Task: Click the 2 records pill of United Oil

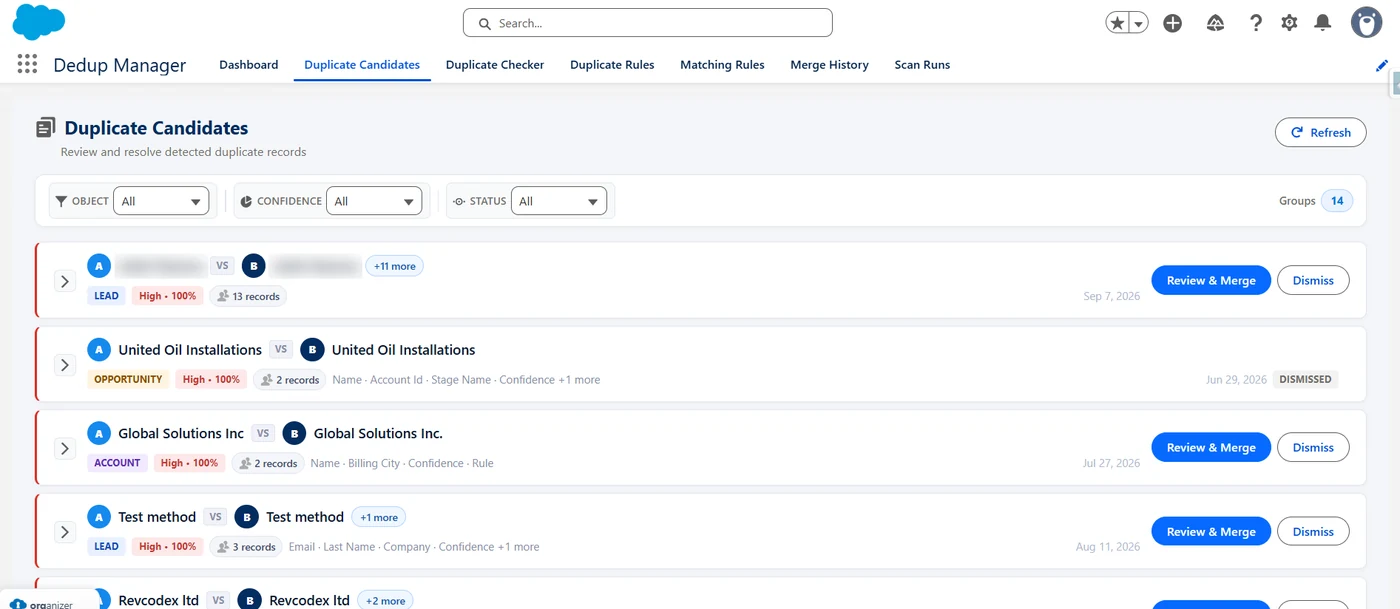Action: pos(290,380)
